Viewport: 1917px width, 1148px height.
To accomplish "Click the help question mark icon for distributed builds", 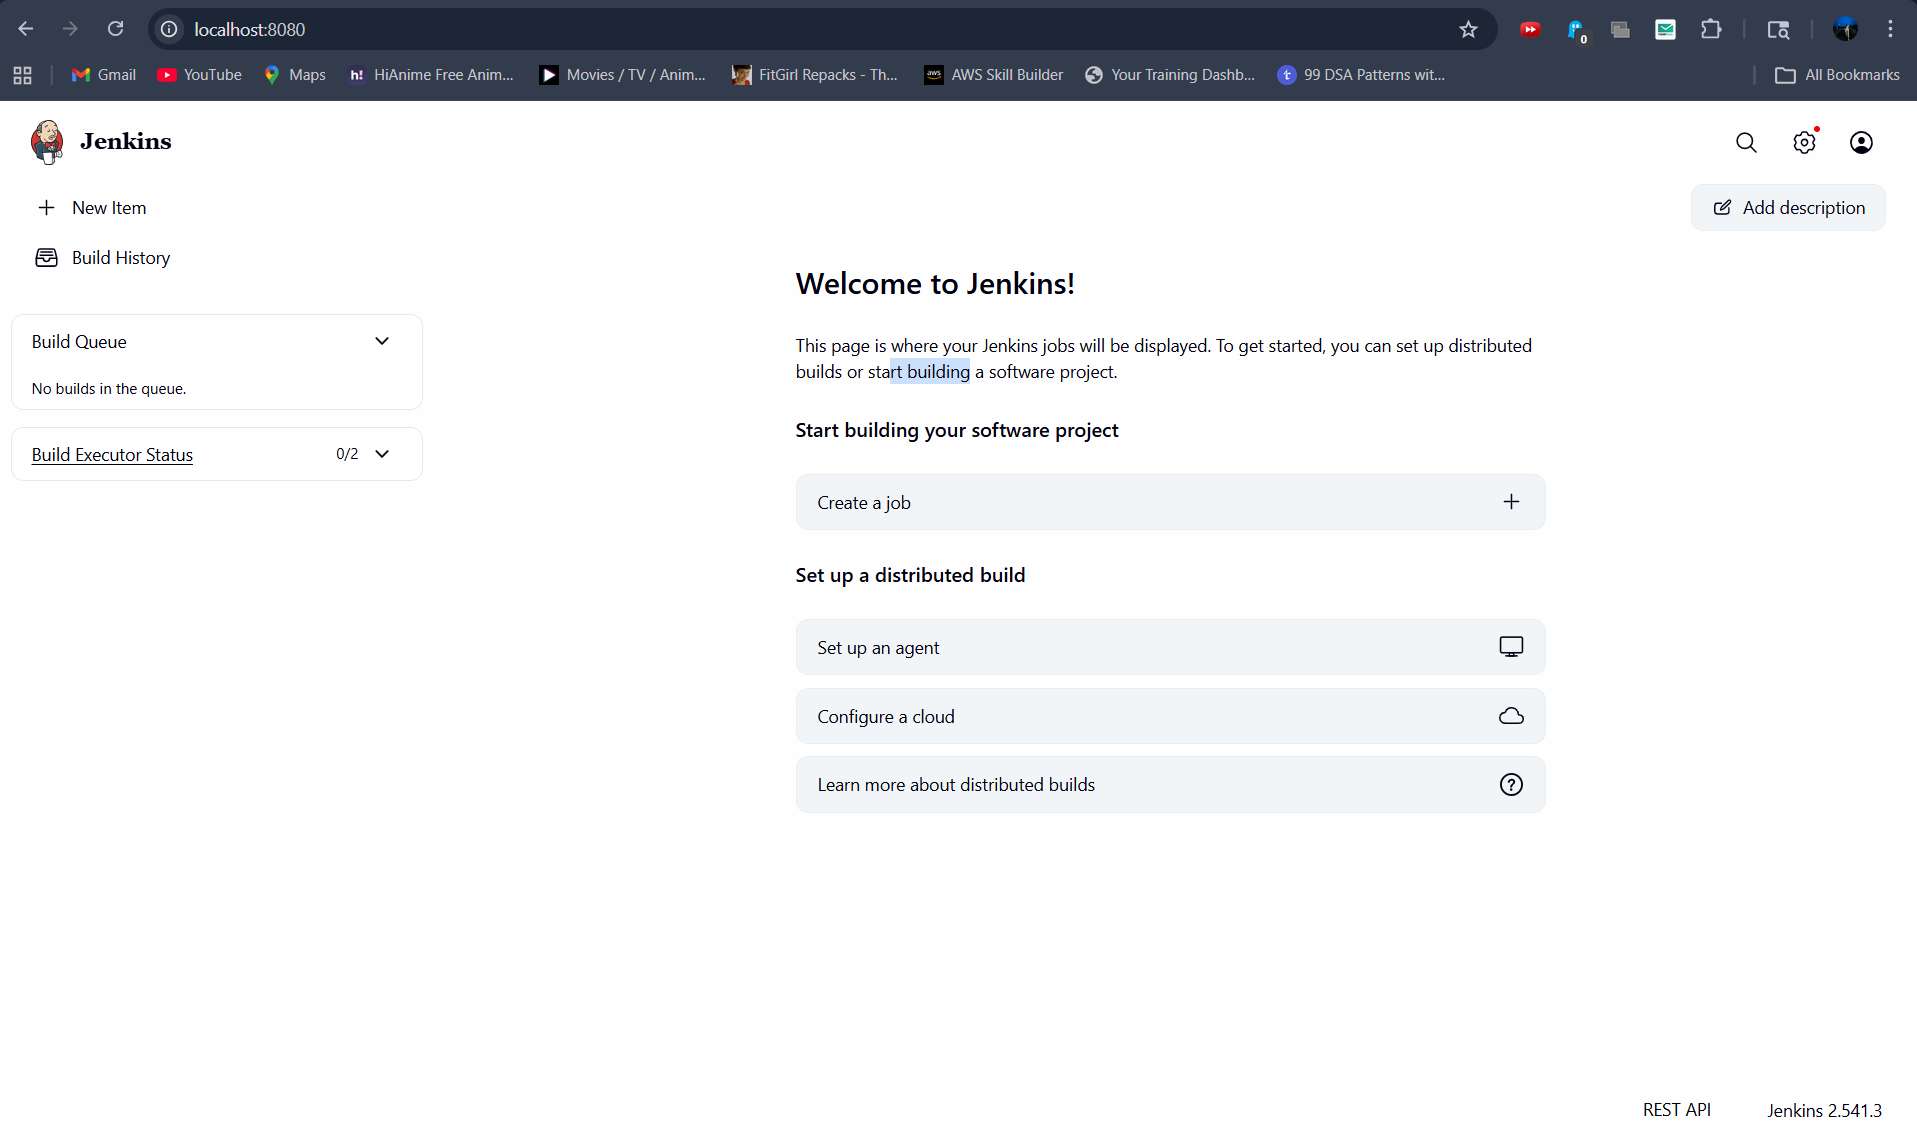I will (1511, 785).
